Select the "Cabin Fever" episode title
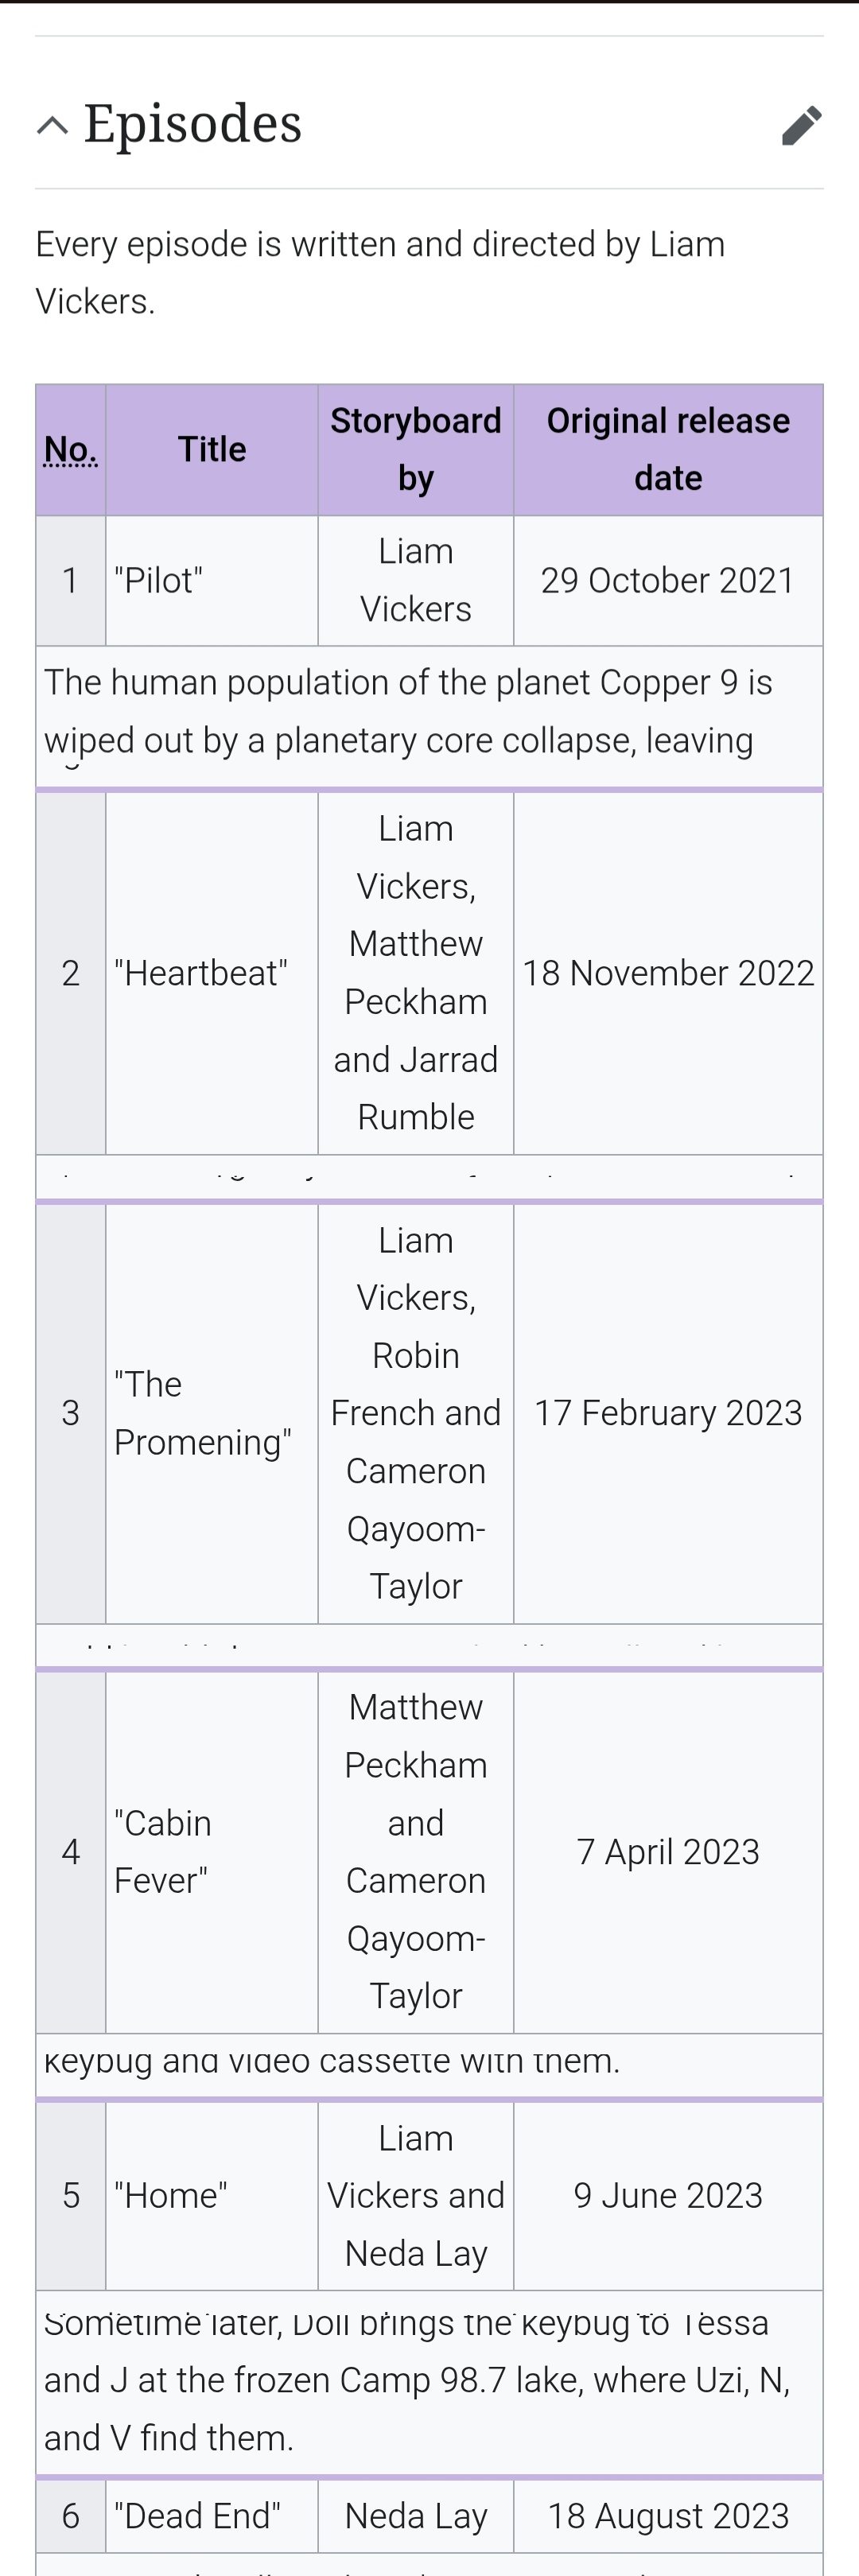 pos(163,1852)
